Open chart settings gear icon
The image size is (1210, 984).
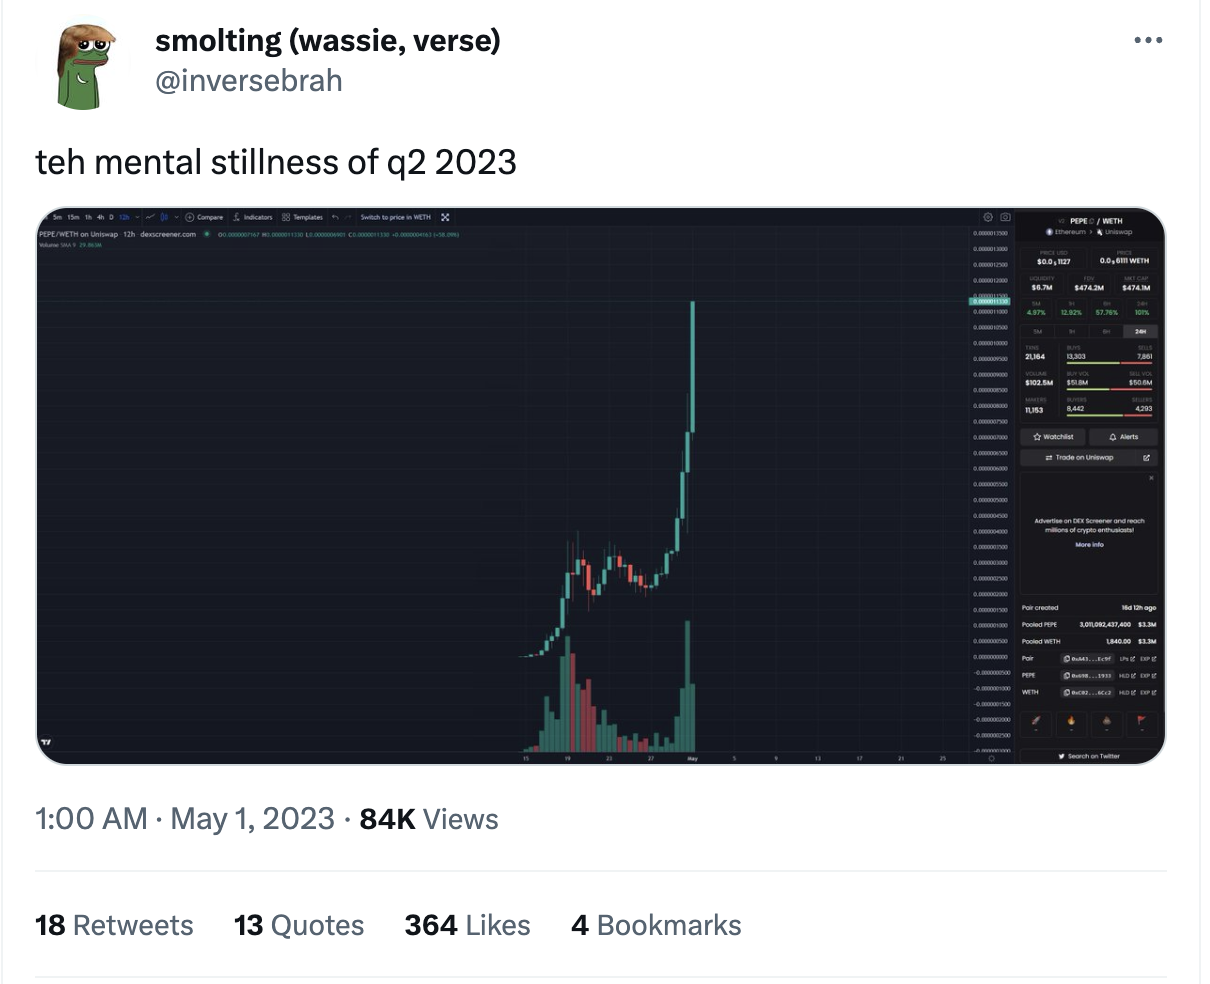pos(988,217)
